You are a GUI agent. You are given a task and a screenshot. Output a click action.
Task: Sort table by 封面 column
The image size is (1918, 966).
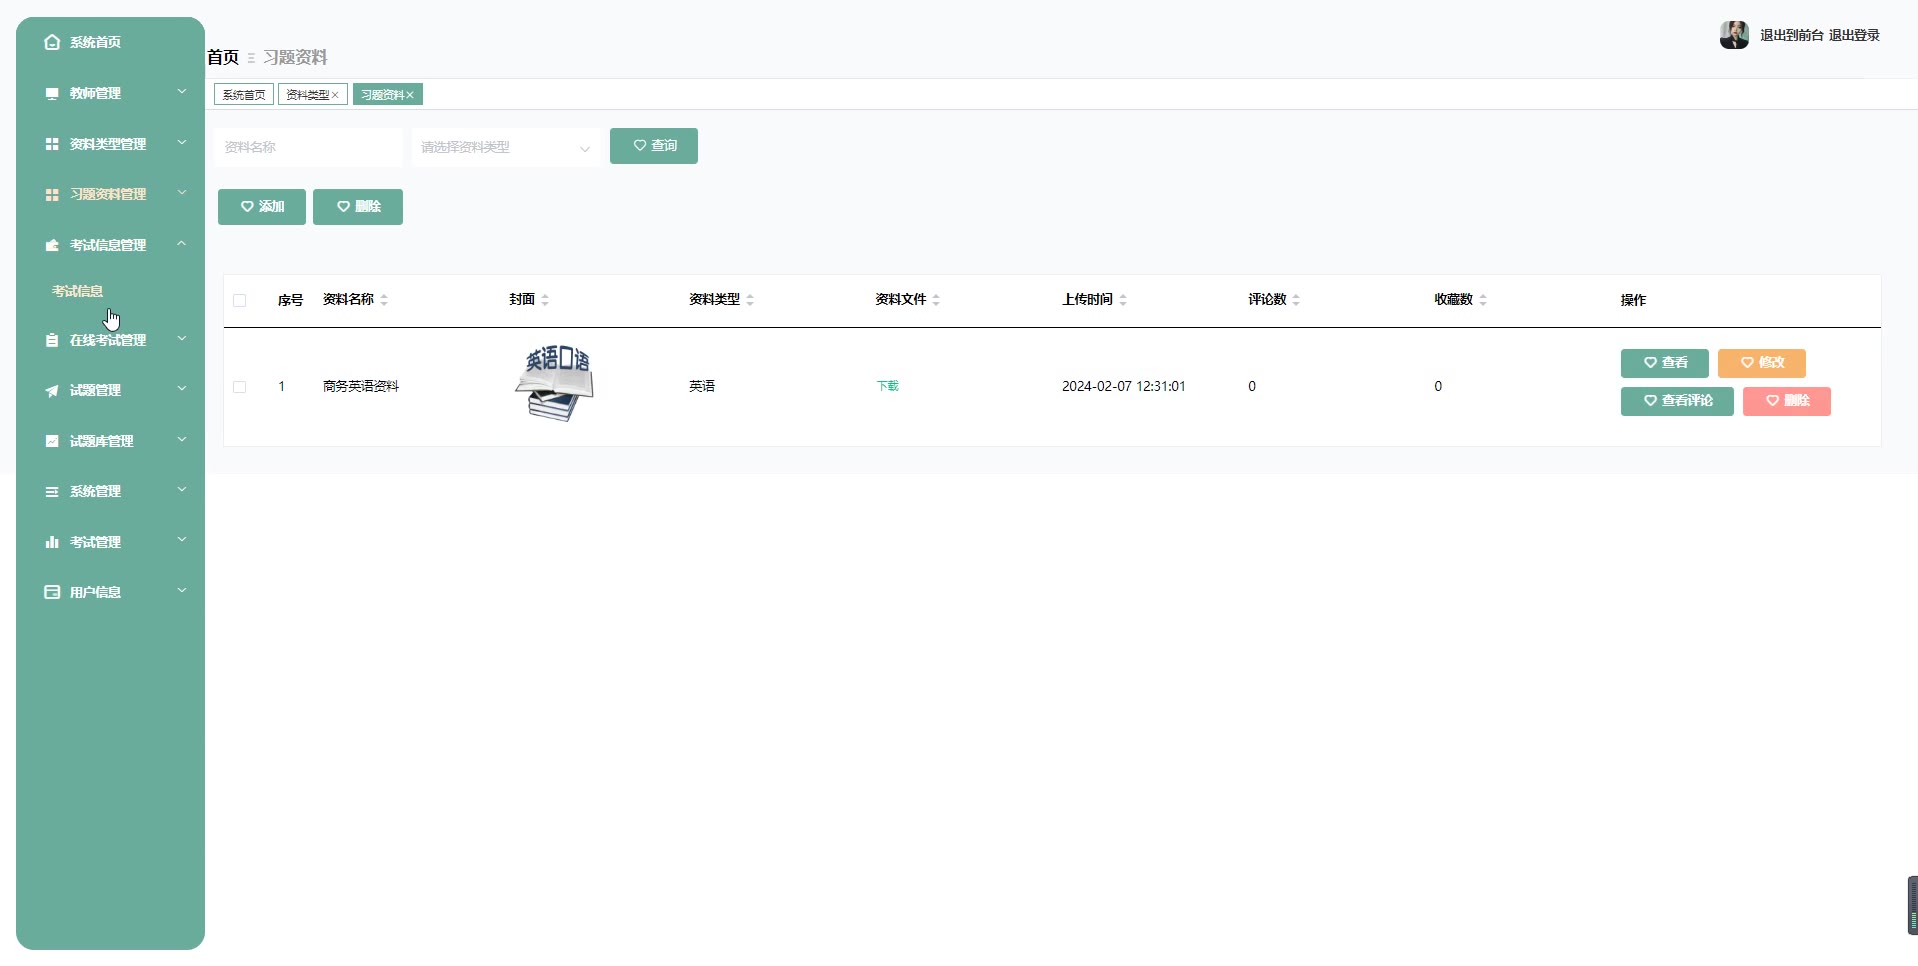pos(545,300)
